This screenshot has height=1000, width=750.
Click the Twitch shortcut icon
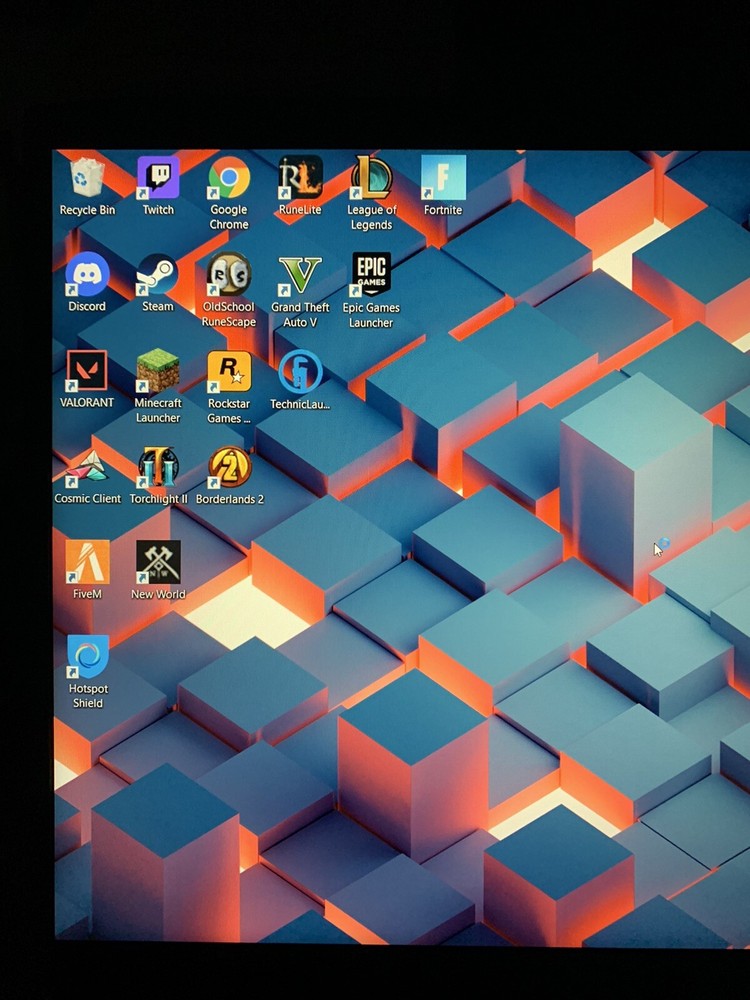[158, 179]
